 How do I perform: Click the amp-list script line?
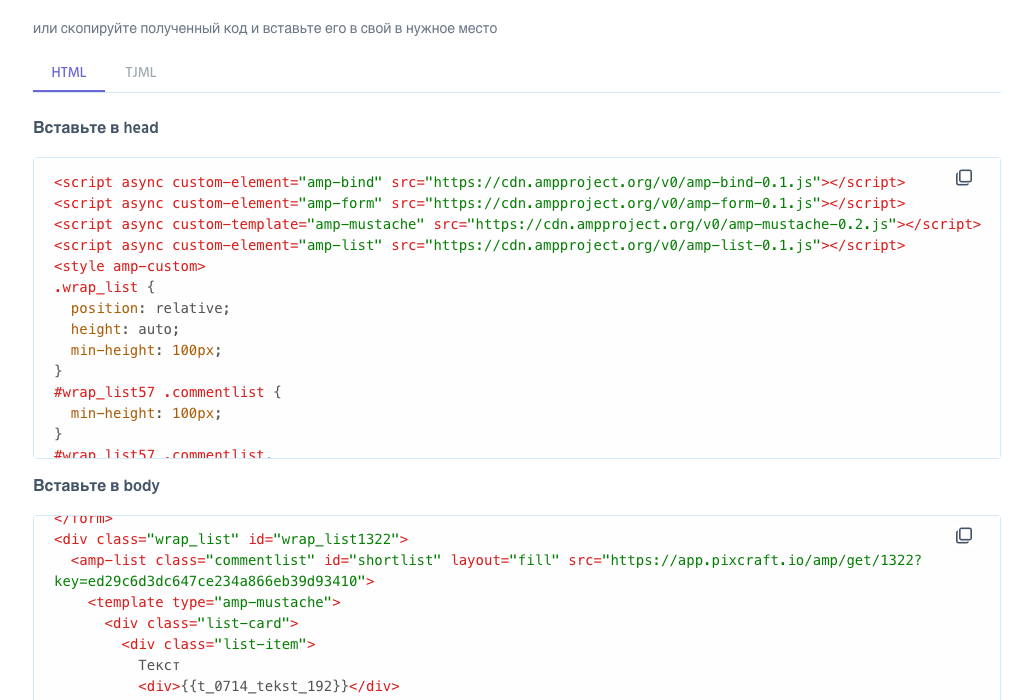tap(480, 246)
